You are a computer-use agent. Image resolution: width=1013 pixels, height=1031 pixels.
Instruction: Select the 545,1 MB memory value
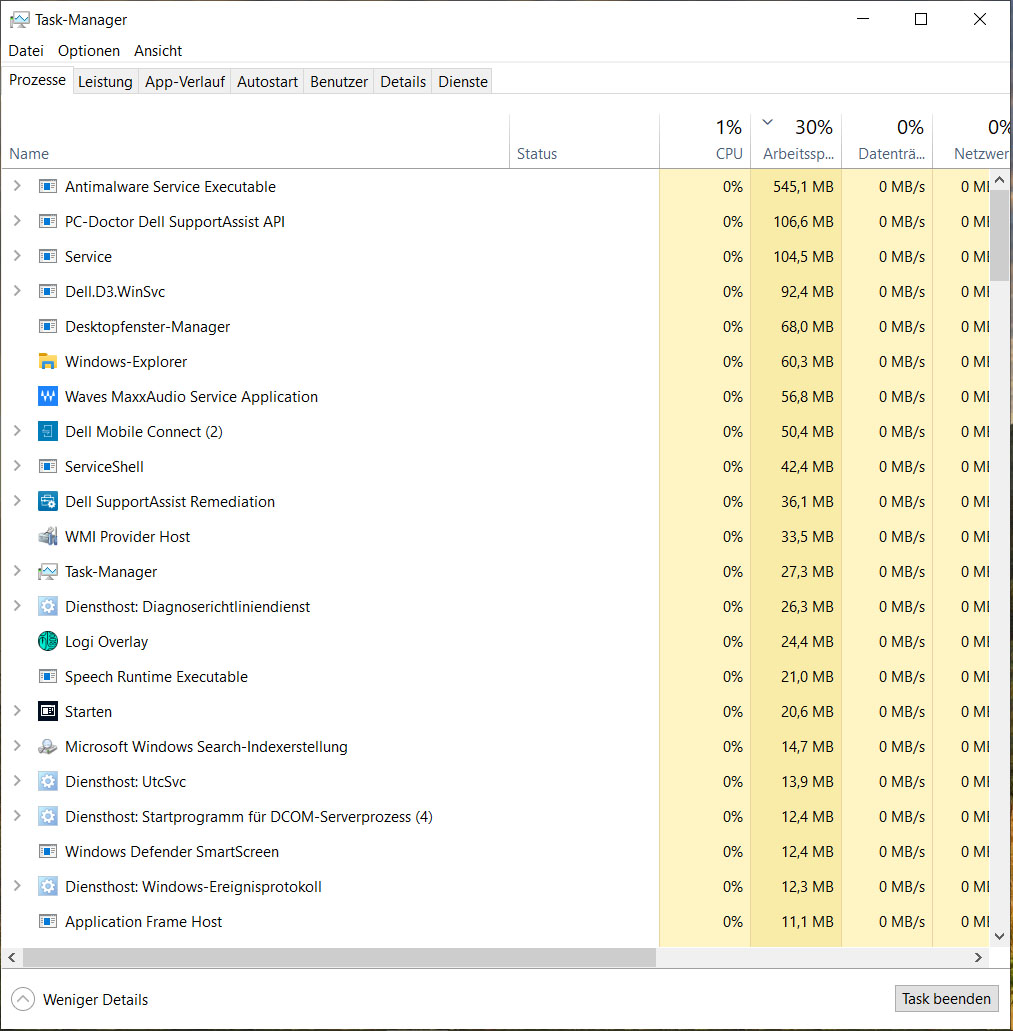click(x=803, y=187)
